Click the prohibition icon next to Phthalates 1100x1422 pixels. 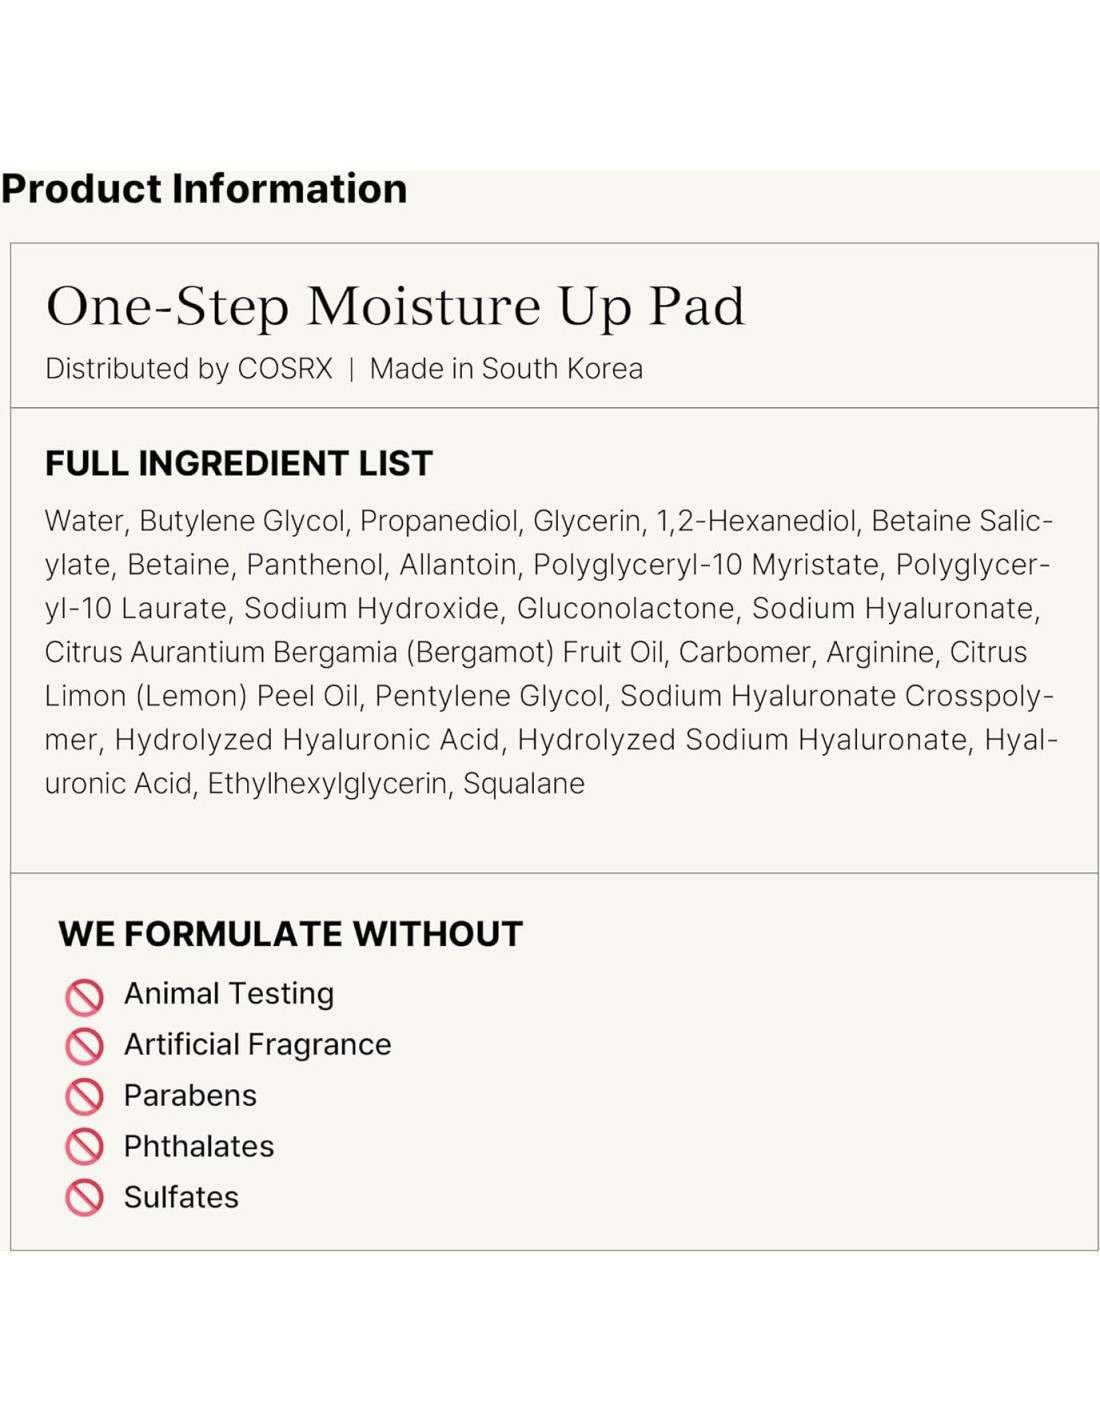(85, 1147)
